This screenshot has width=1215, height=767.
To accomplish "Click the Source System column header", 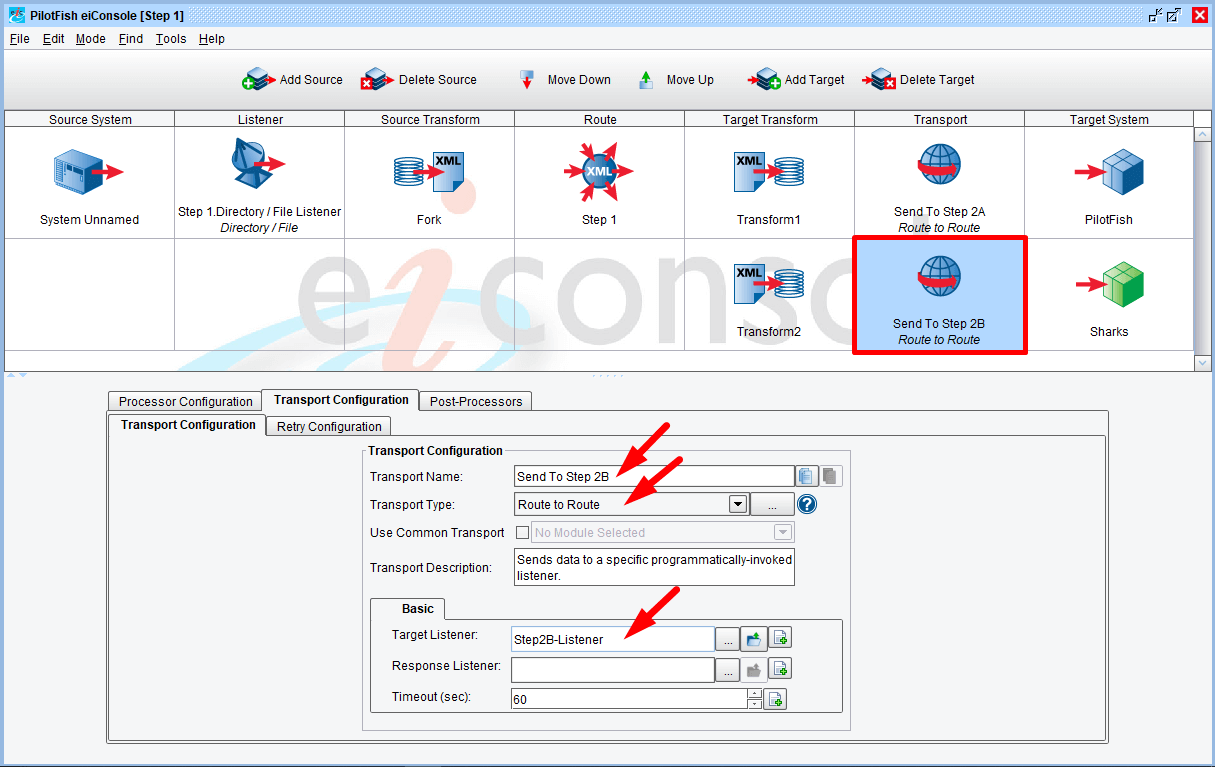I will pos(90,119).
